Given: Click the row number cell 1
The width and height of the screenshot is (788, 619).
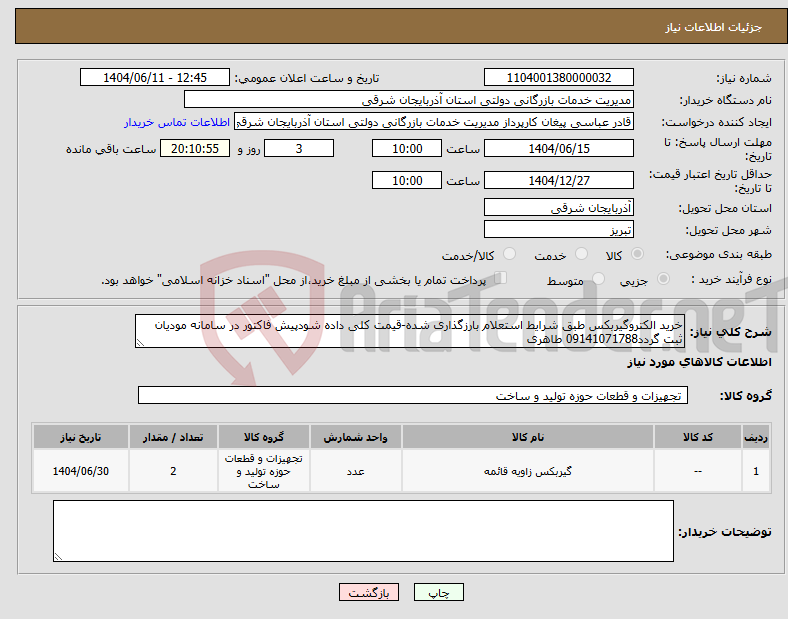Looking at the screenshot, I should coord(756,471).
